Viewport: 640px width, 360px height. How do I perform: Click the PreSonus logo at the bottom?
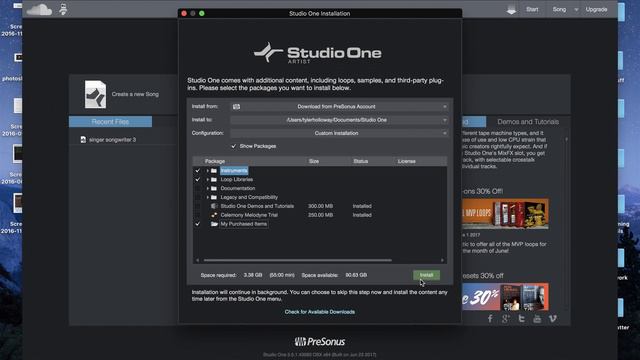coord(320,342)
